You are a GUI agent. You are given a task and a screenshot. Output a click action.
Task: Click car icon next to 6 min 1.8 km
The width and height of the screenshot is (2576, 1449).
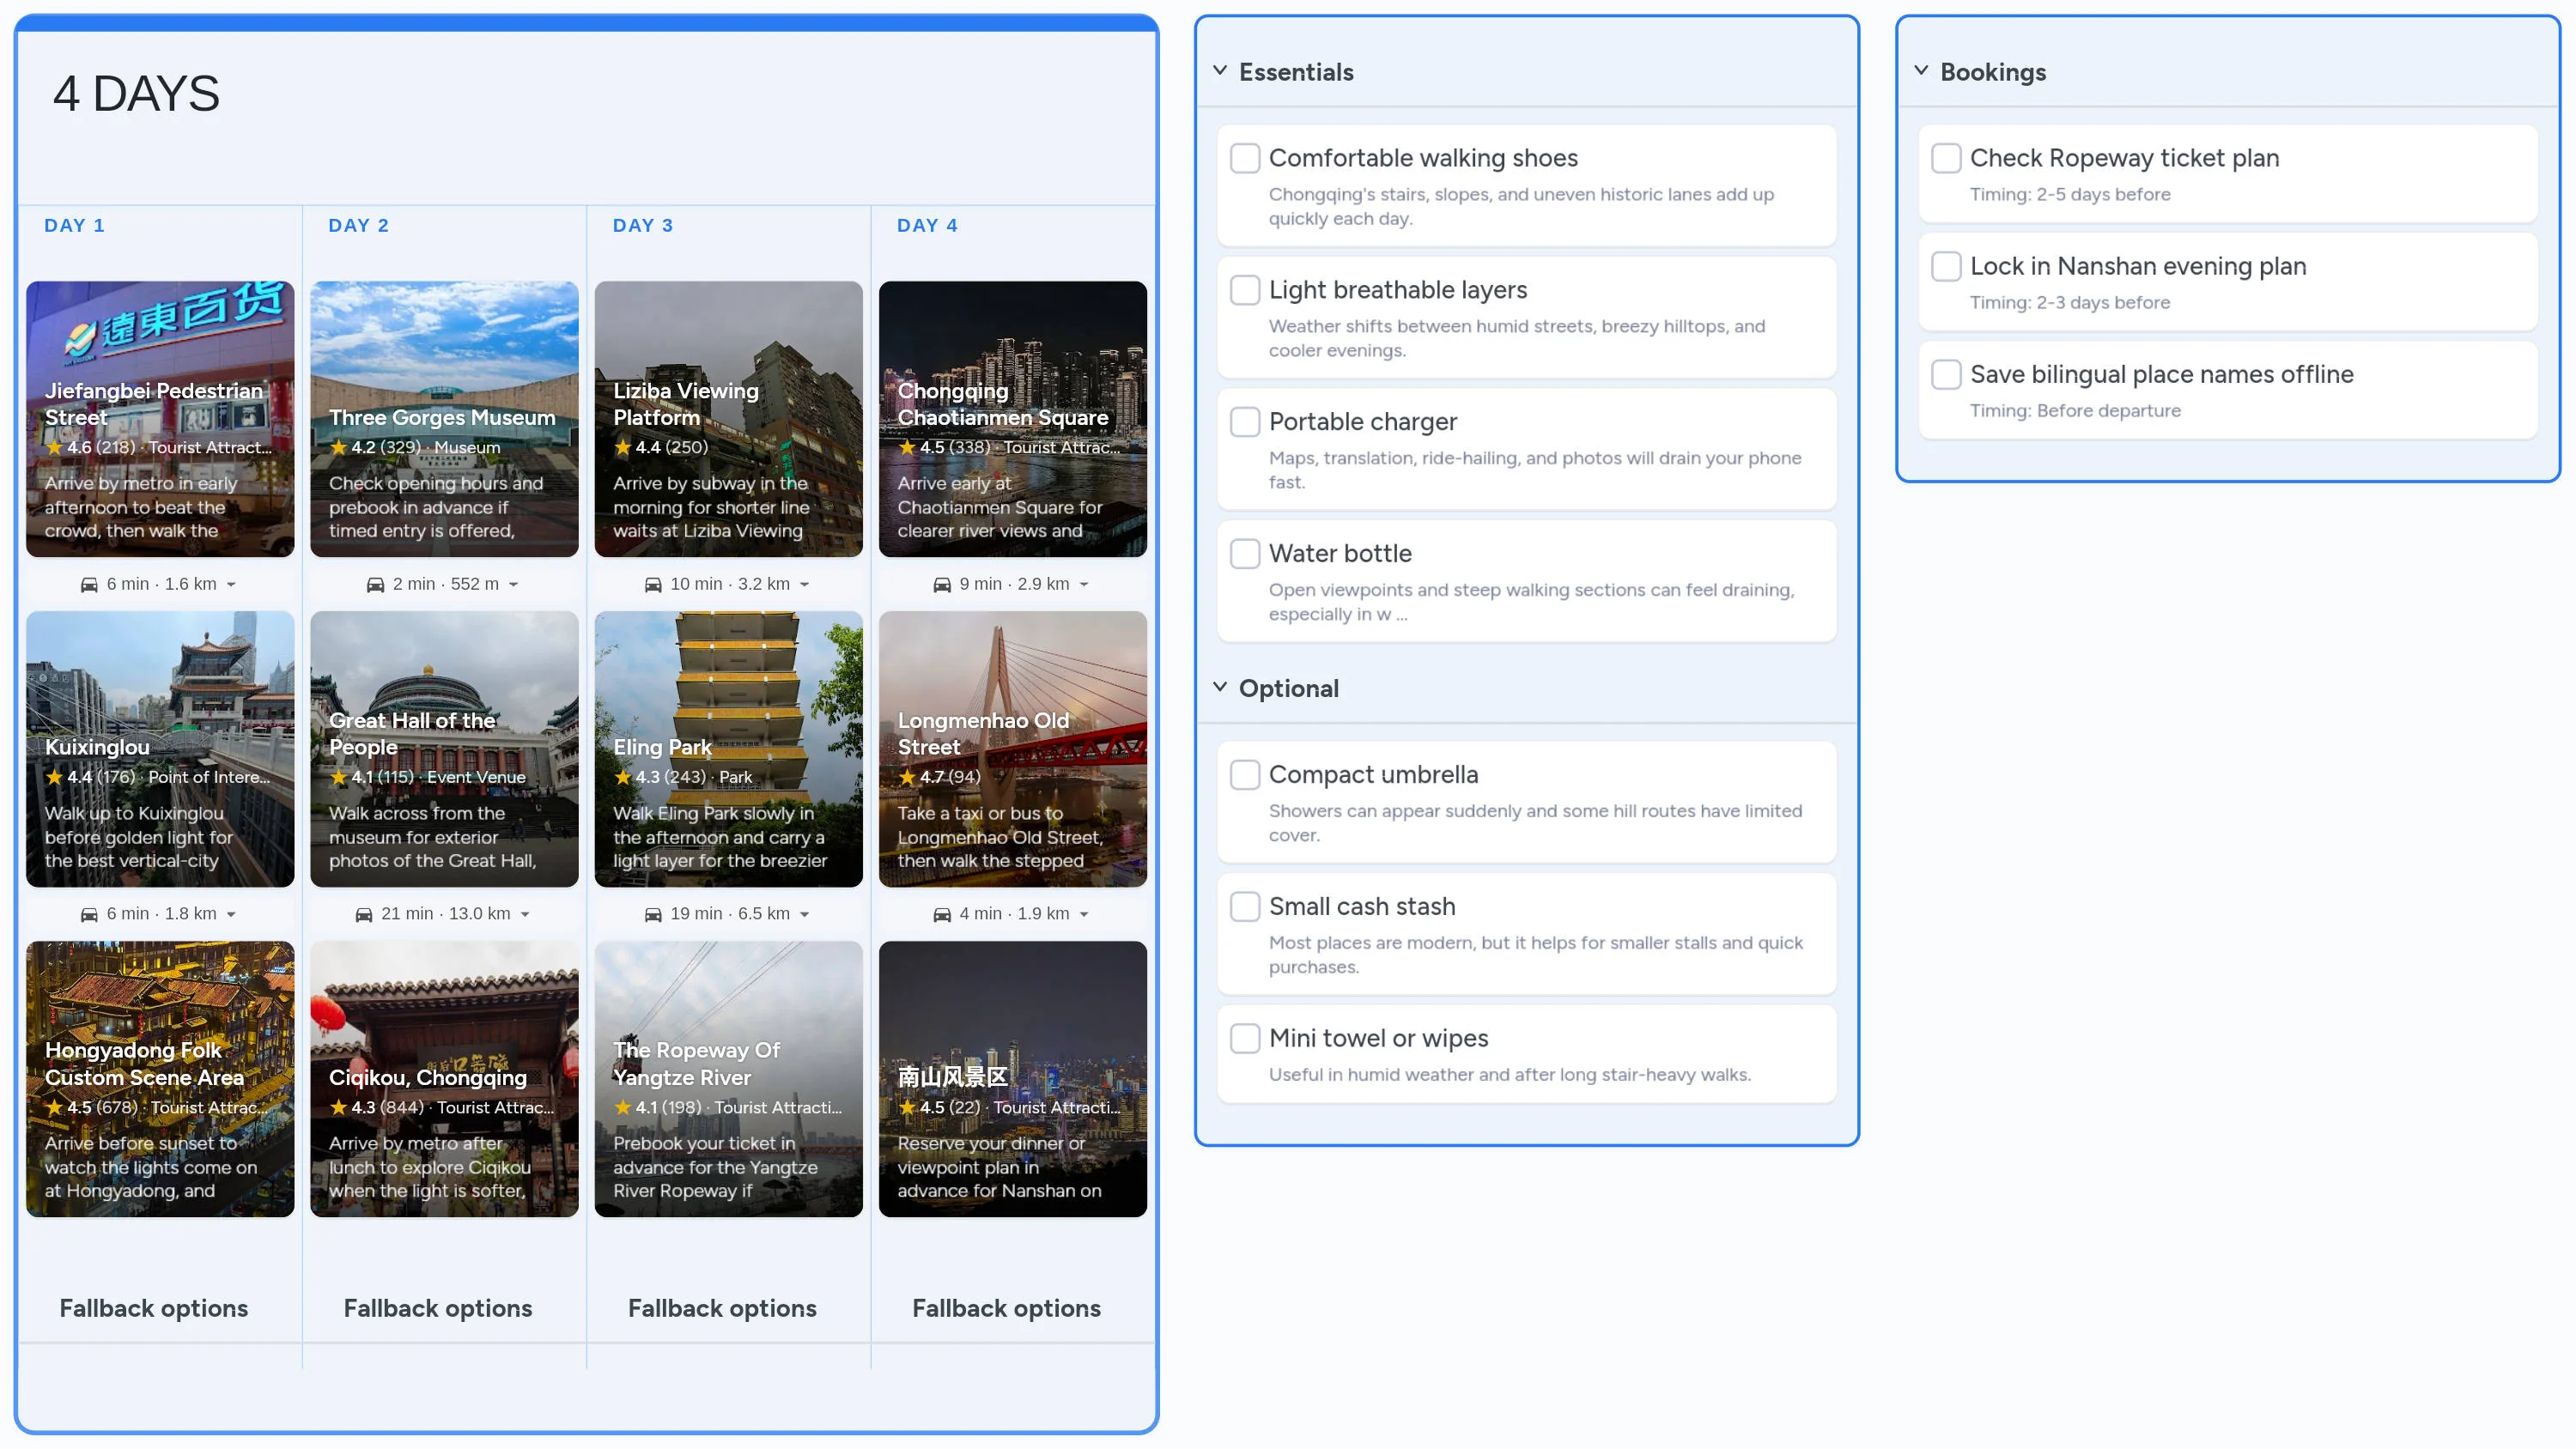(89, 914)
